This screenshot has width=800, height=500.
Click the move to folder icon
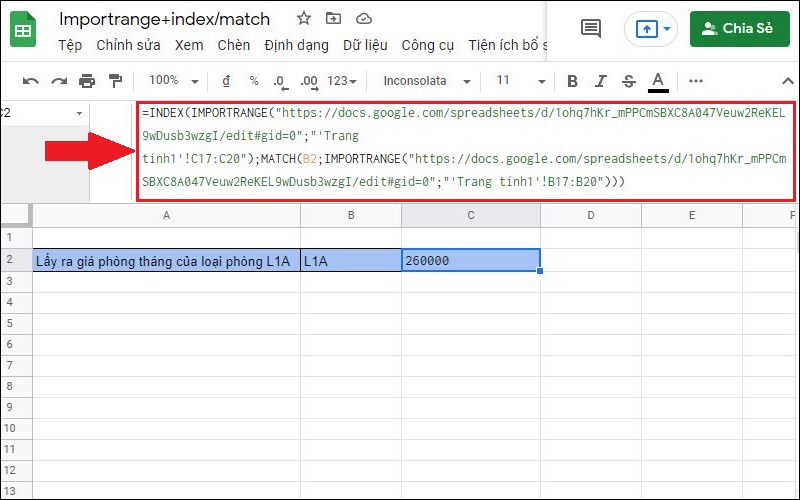pyautogui.click(x=333, y=19)
